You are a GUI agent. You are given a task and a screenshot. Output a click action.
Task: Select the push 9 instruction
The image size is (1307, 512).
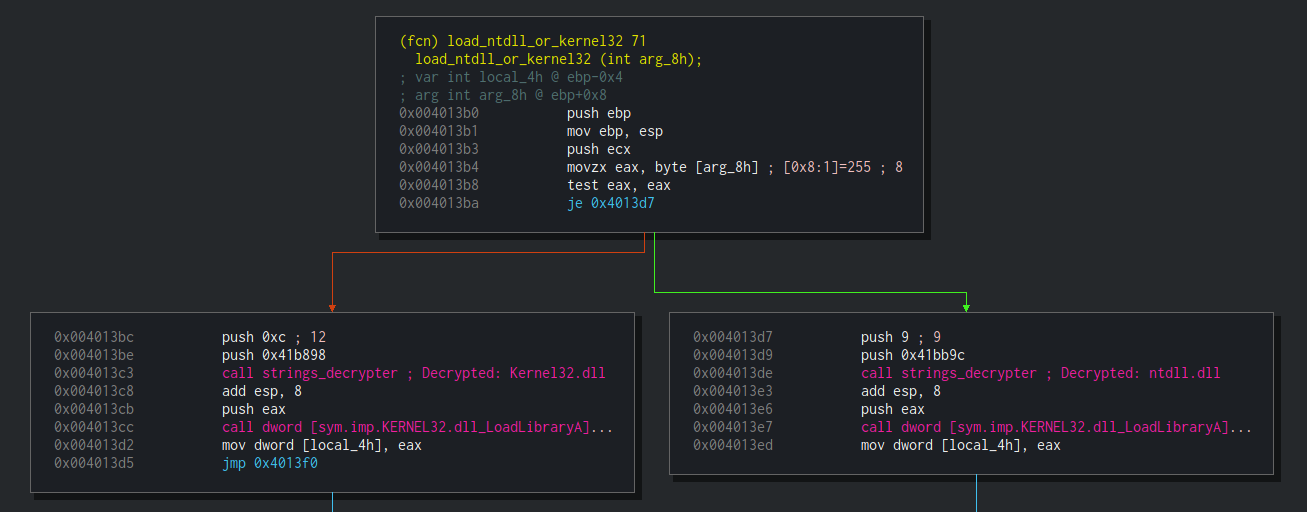tap(900, 337)
